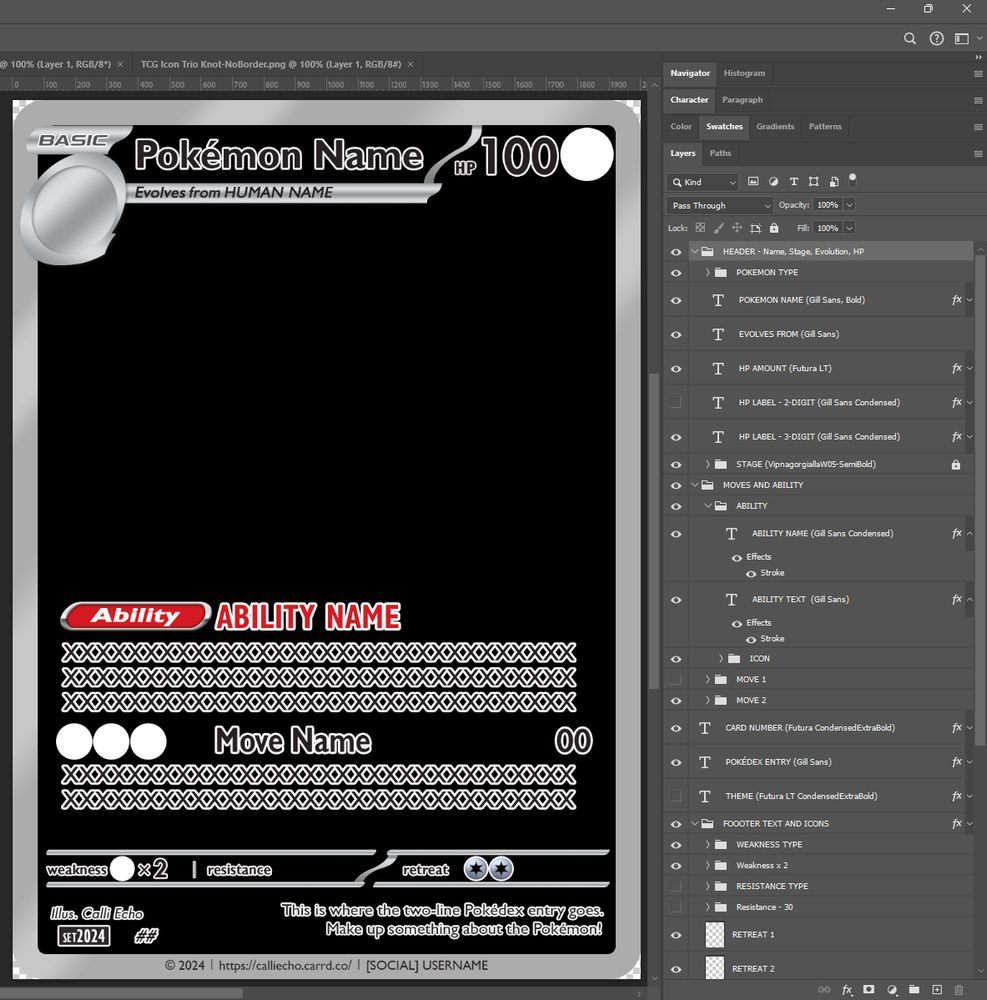Image resolution: width=987 pixels, height=1000 pixels.
Task: Click the link layers icon
Action: point(824,990)
